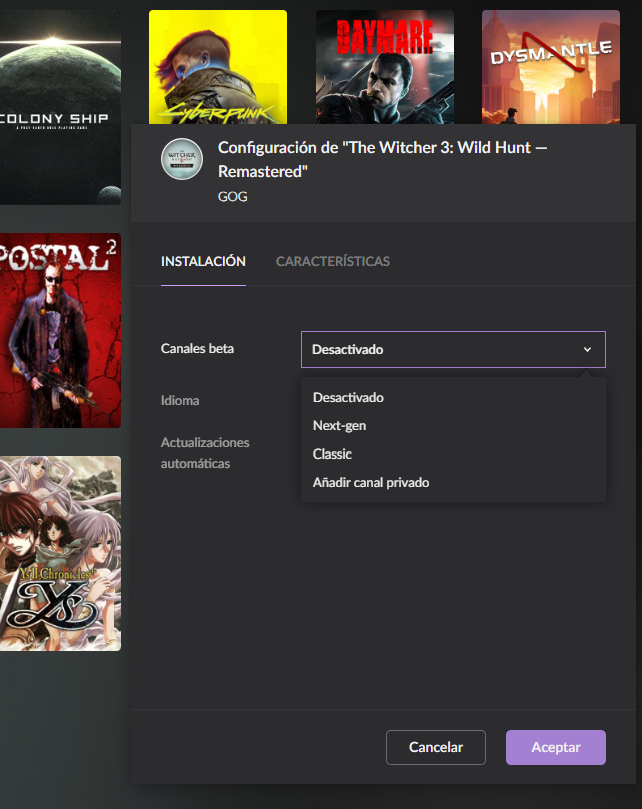Click the Cancelar button
Screen dimensions: 642x809
point(436,747)
